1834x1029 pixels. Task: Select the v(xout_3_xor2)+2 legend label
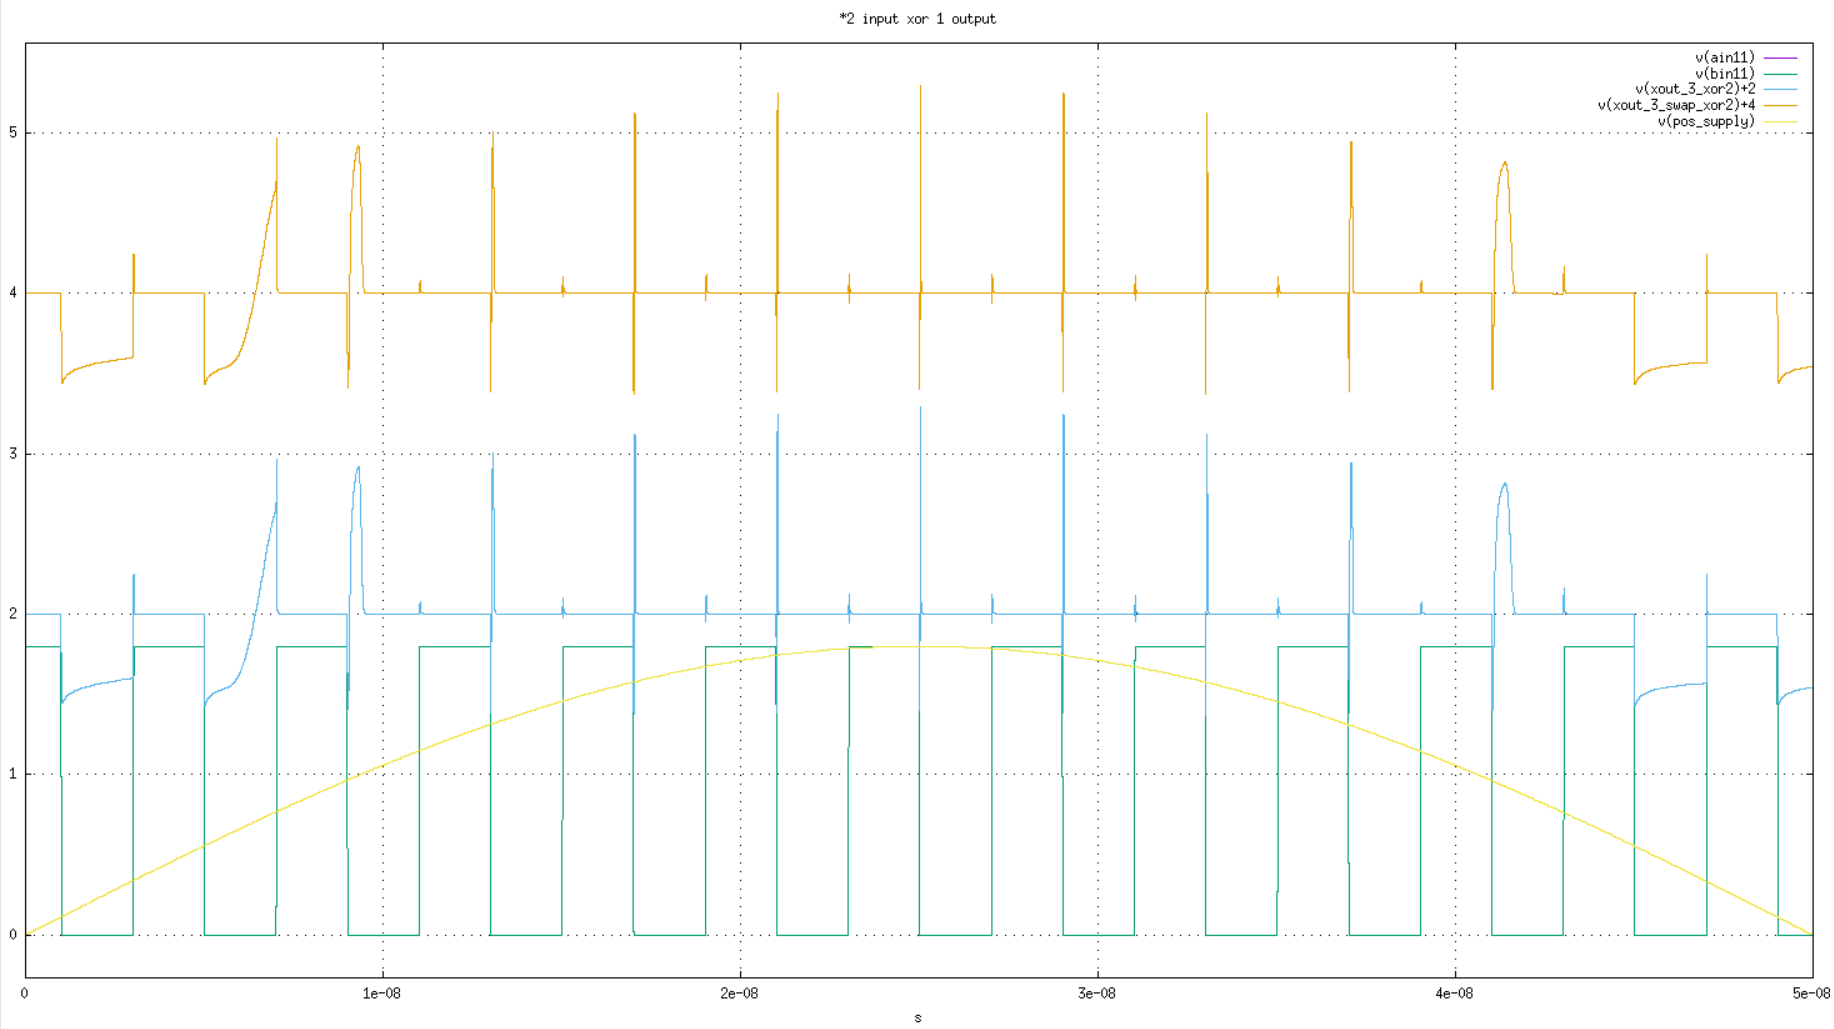1695,89
